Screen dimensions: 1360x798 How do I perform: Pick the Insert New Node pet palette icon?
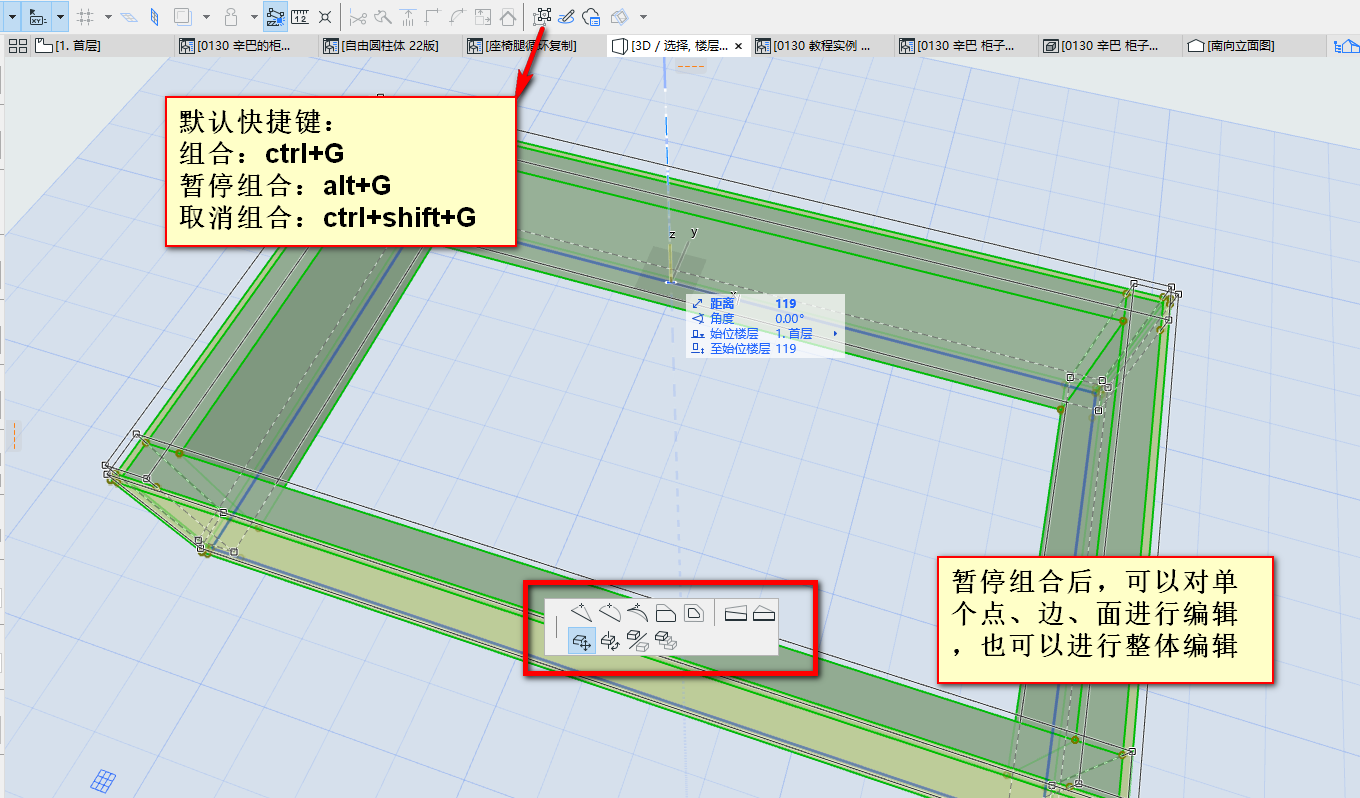(580, 613)
